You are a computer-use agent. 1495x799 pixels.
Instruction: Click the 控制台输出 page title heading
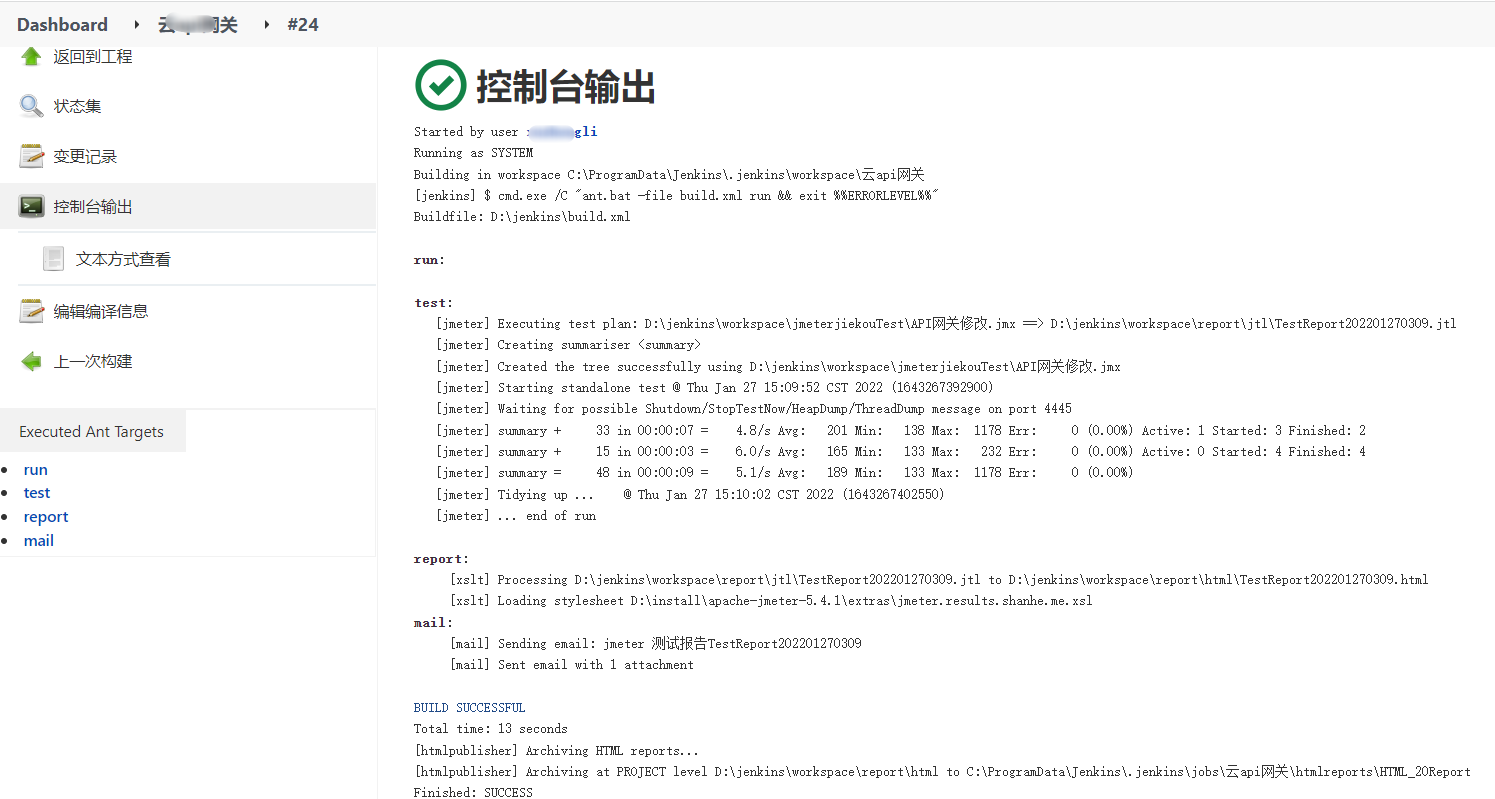pyautogui.click(x=565, y=86)
